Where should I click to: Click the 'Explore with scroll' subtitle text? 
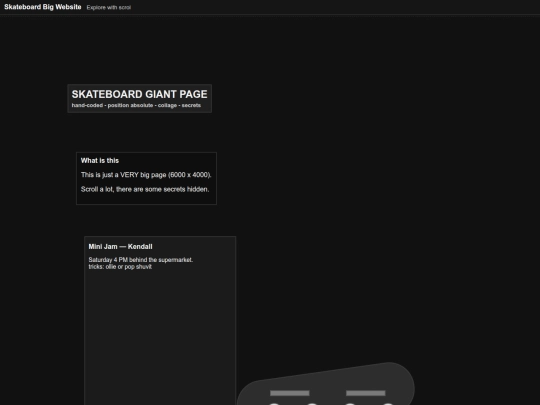109,8
